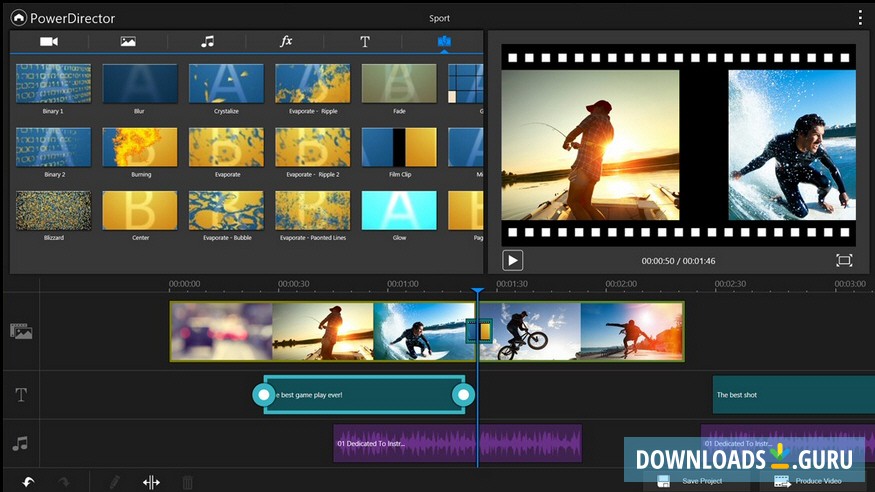875x492 pixels.
Task: Open the music library tab
Action: point(207,41)
